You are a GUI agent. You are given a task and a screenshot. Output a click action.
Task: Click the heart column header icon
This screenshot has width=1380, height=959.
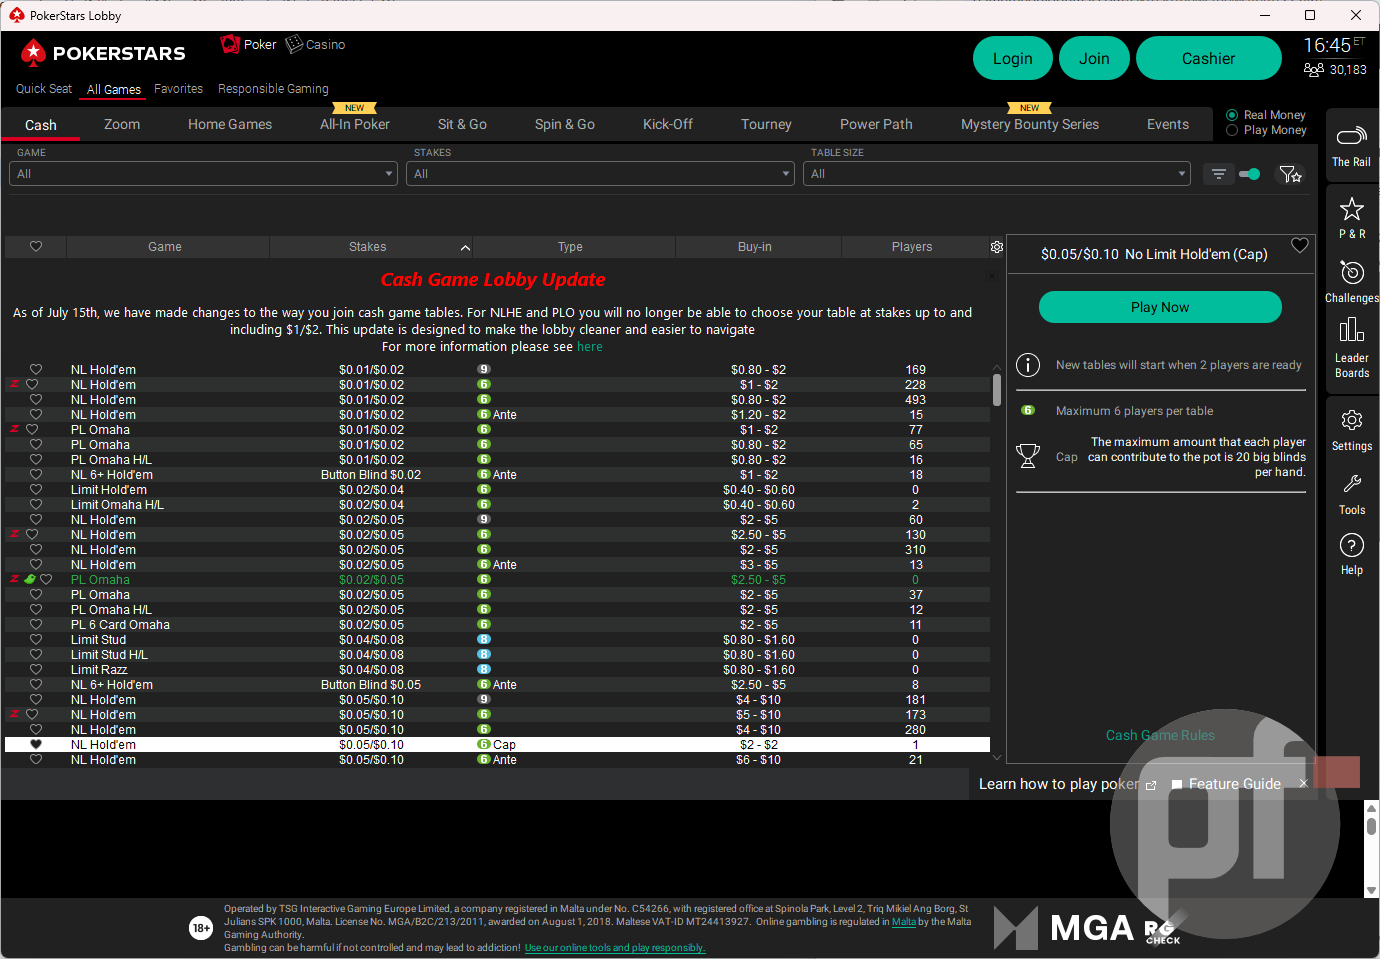click(36, 247)
